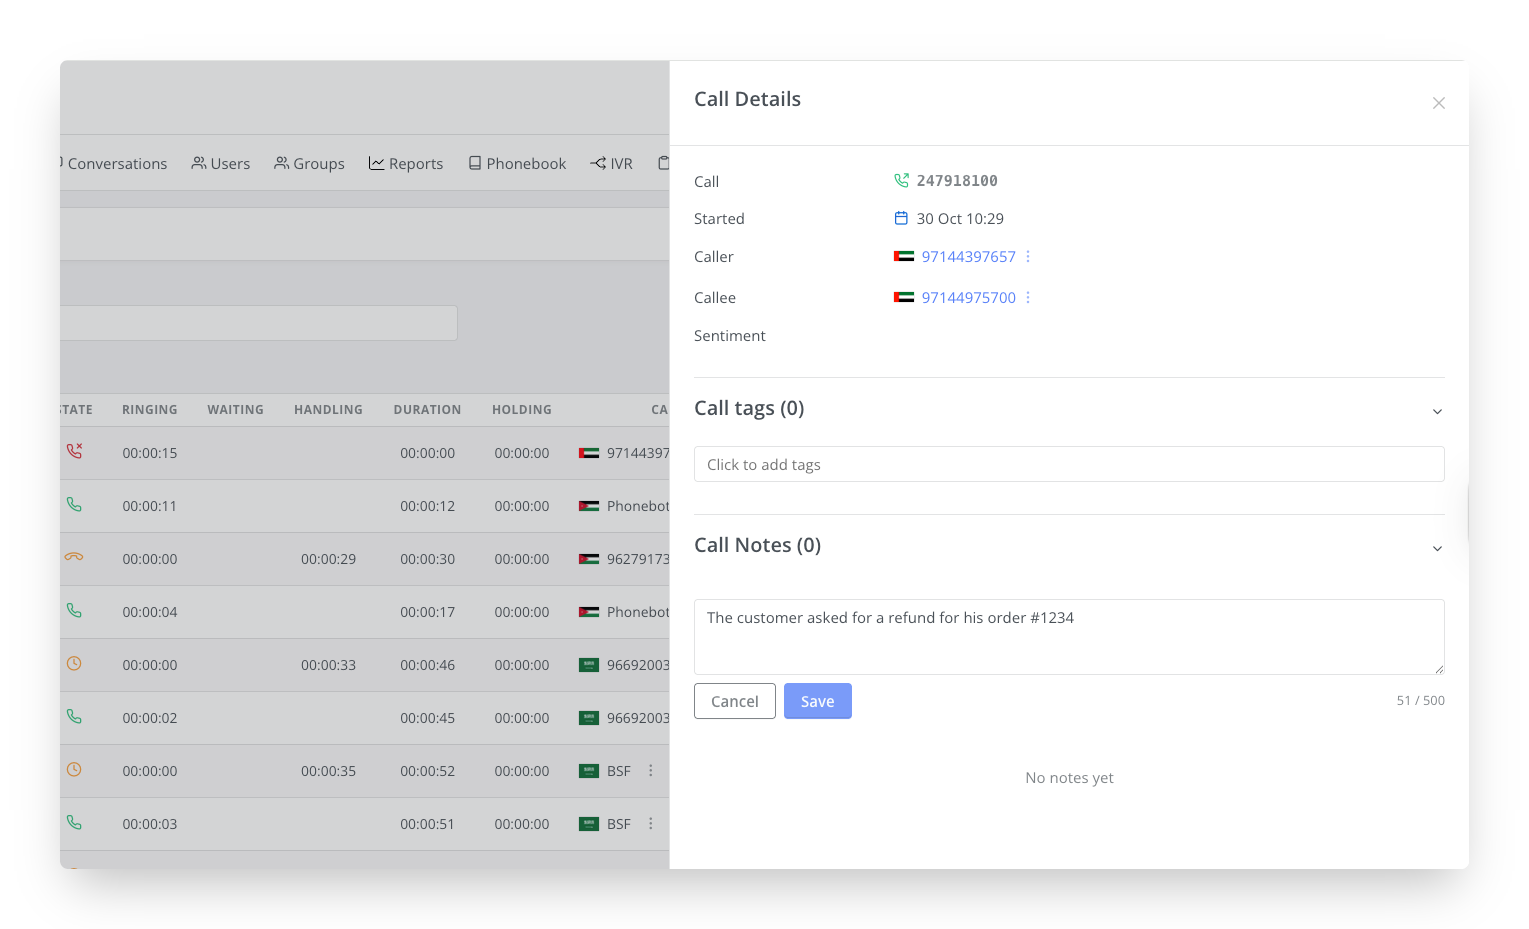
Task: Click the three-dot menu next to Caller number
Action: [x=1028, y=257]
